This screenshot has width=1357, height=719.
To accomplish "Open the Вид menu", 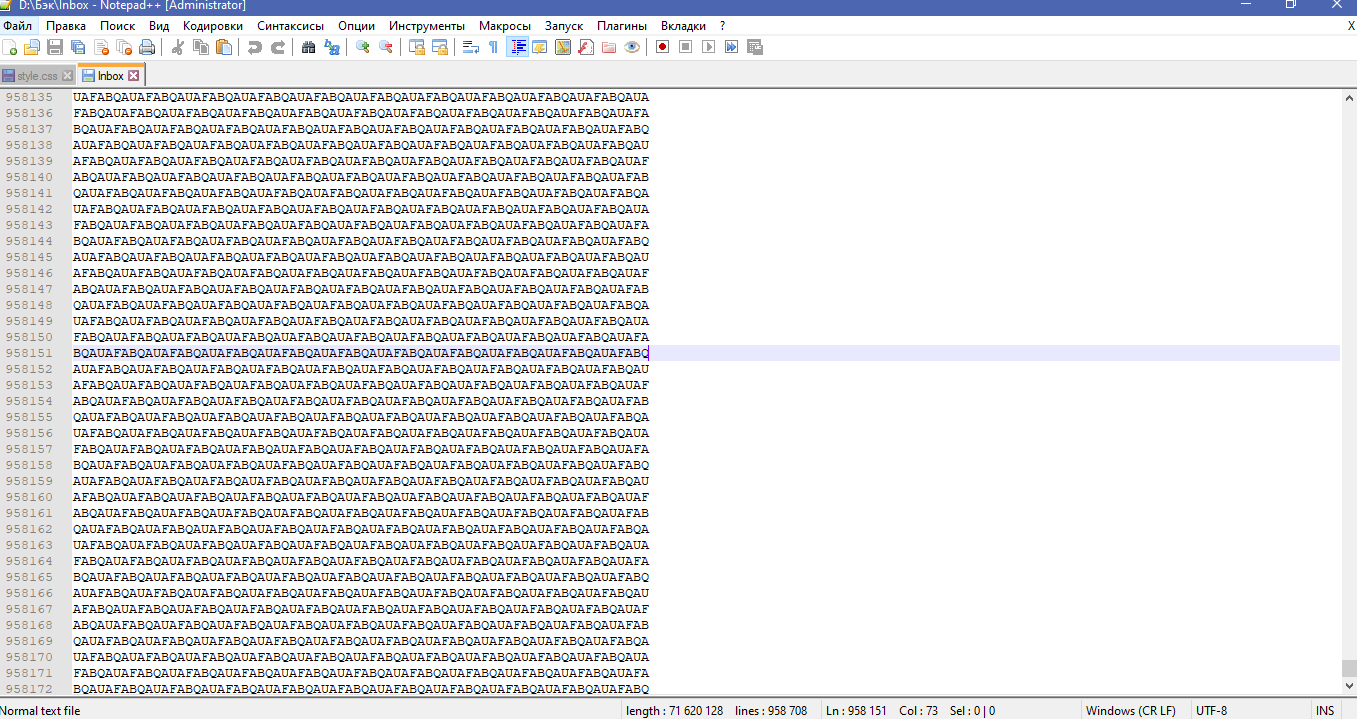I will point(159,26).
